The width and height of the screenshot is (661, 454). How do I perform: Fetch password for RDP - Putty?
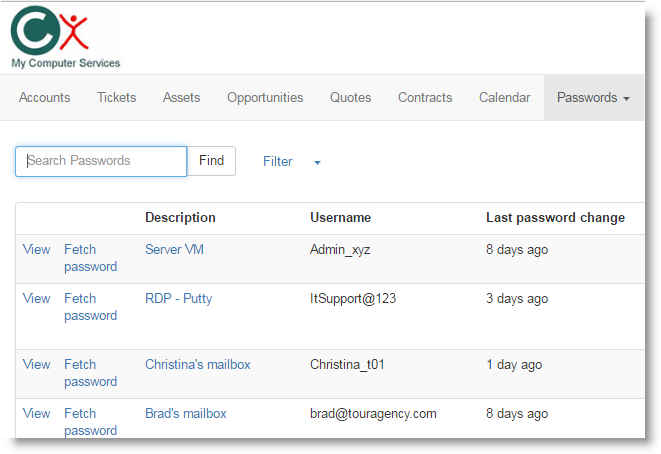(x=90, y=307)
